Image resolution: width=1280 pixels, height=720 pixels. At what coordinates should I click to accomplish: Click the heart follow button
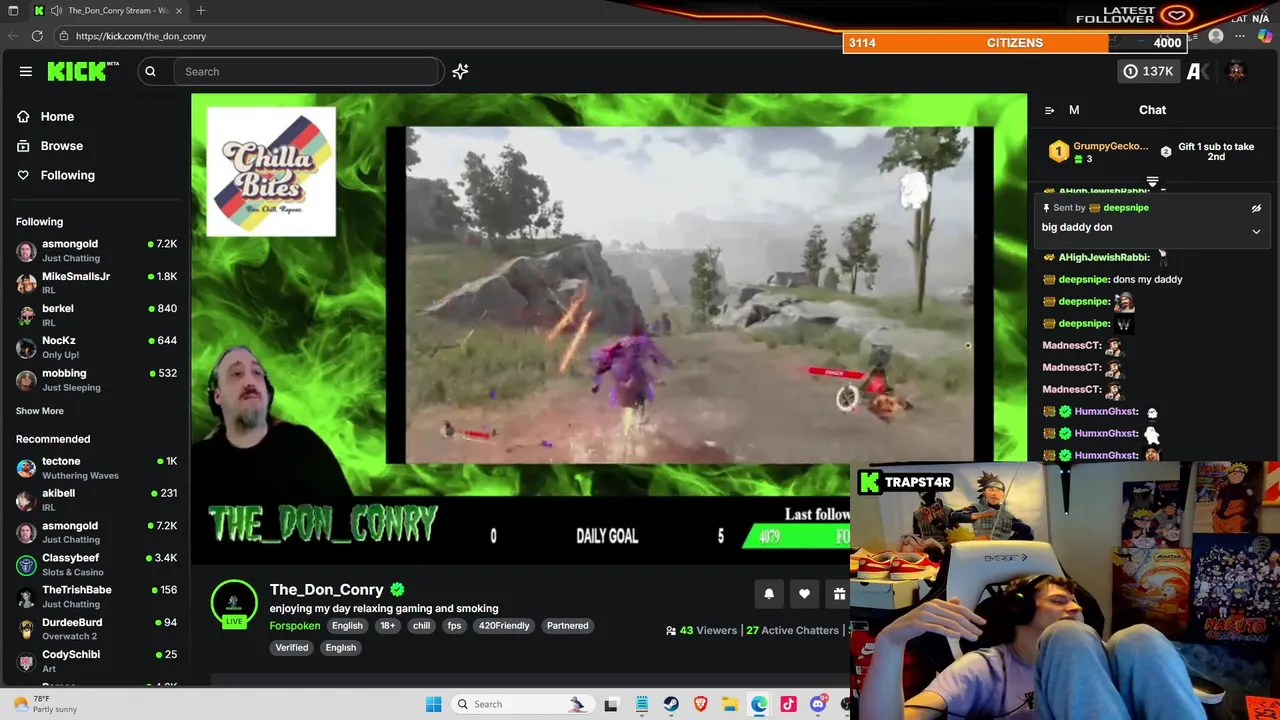pos(804,594)
